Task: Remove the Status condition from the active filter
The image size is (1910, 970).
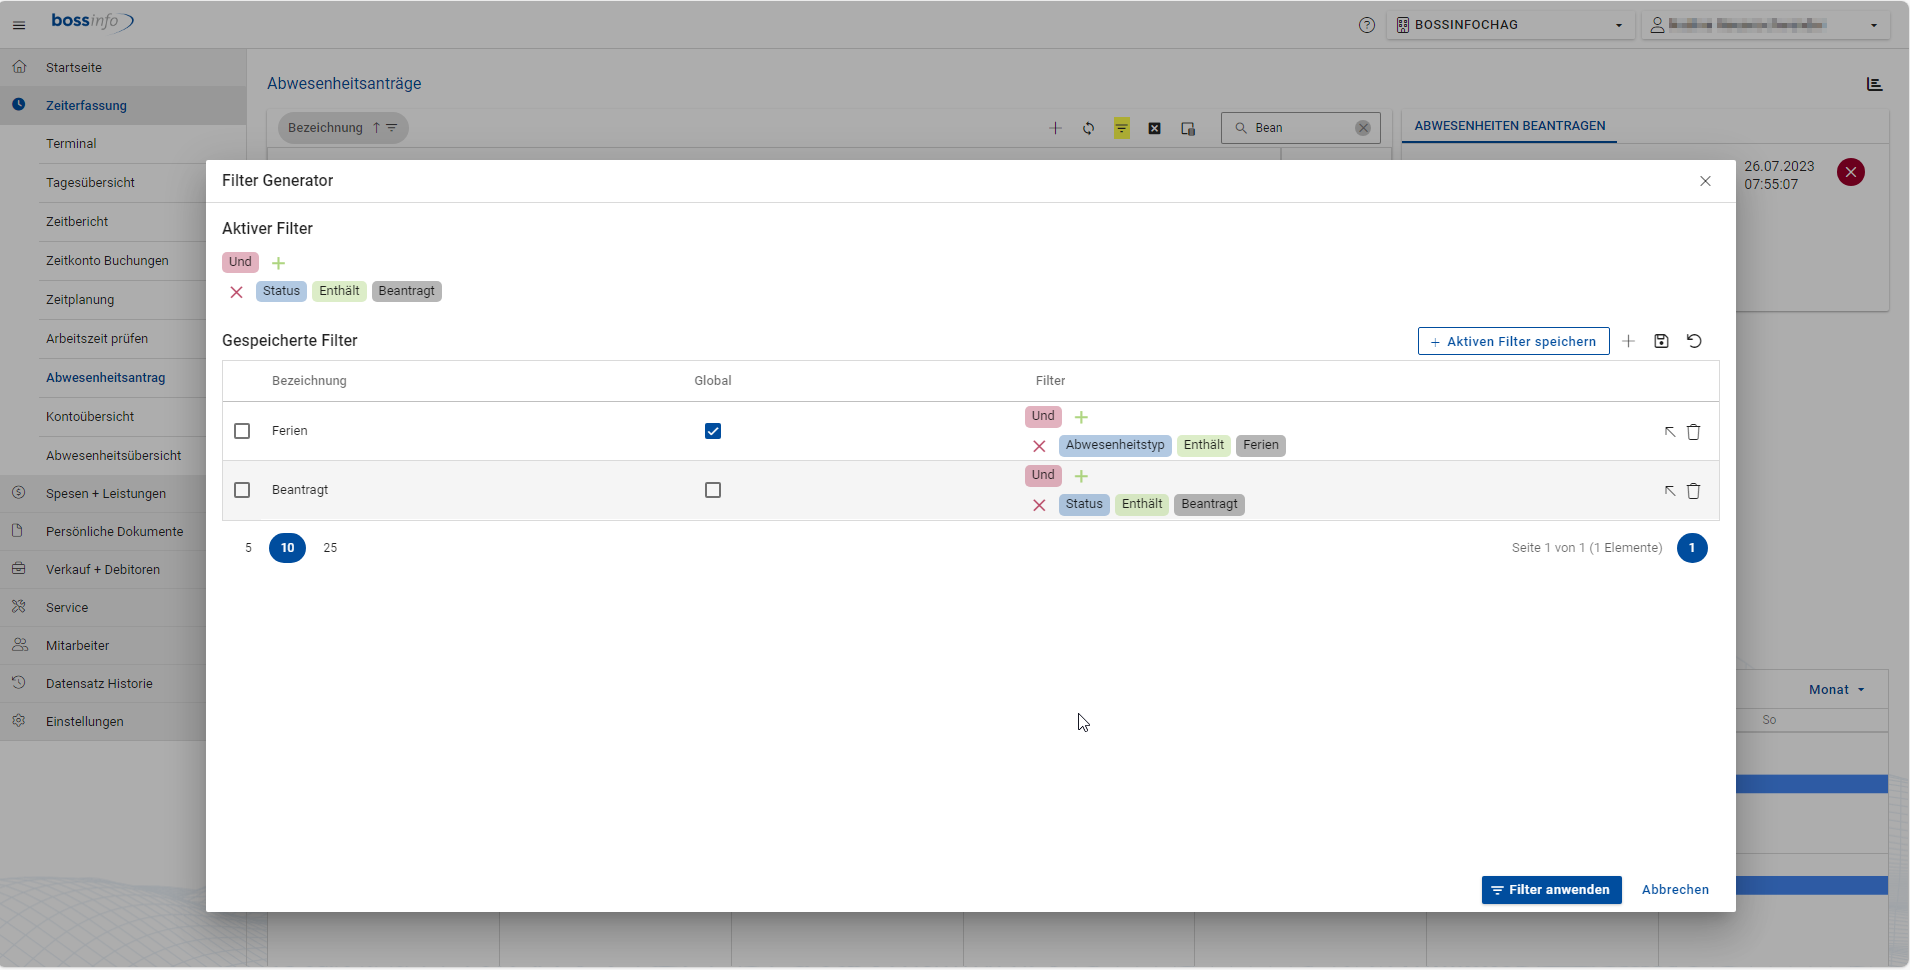Action: pos(237,292)
